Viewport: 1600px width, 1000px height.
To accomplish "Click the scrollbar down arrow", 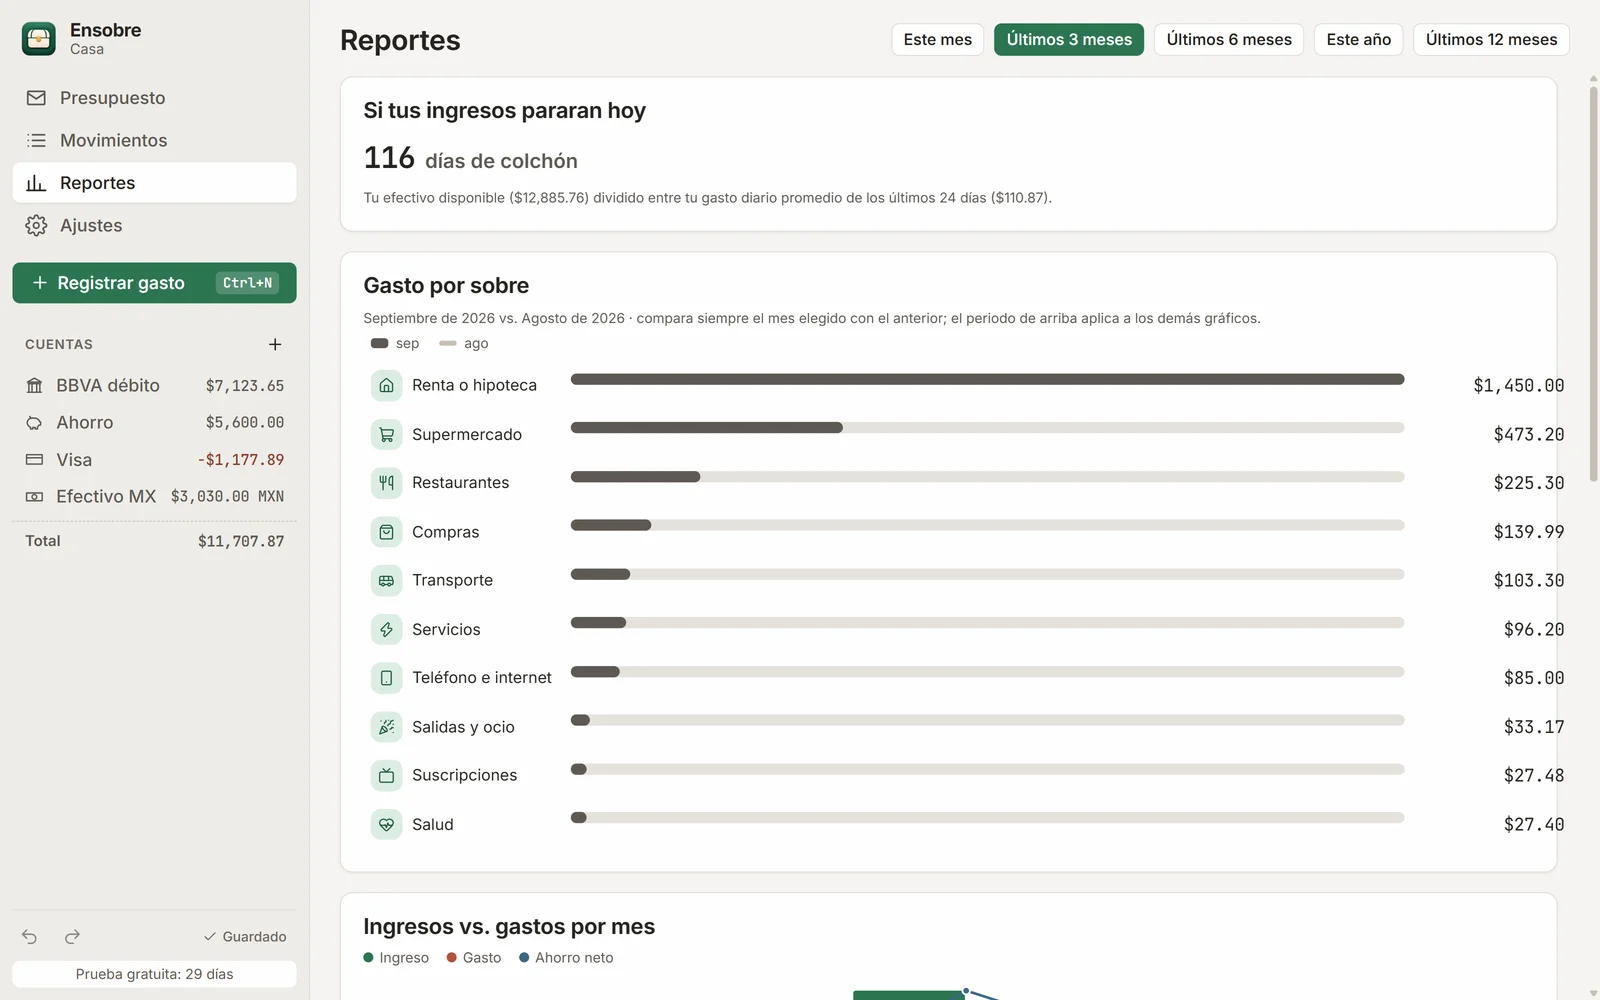I will point(1593,993).
